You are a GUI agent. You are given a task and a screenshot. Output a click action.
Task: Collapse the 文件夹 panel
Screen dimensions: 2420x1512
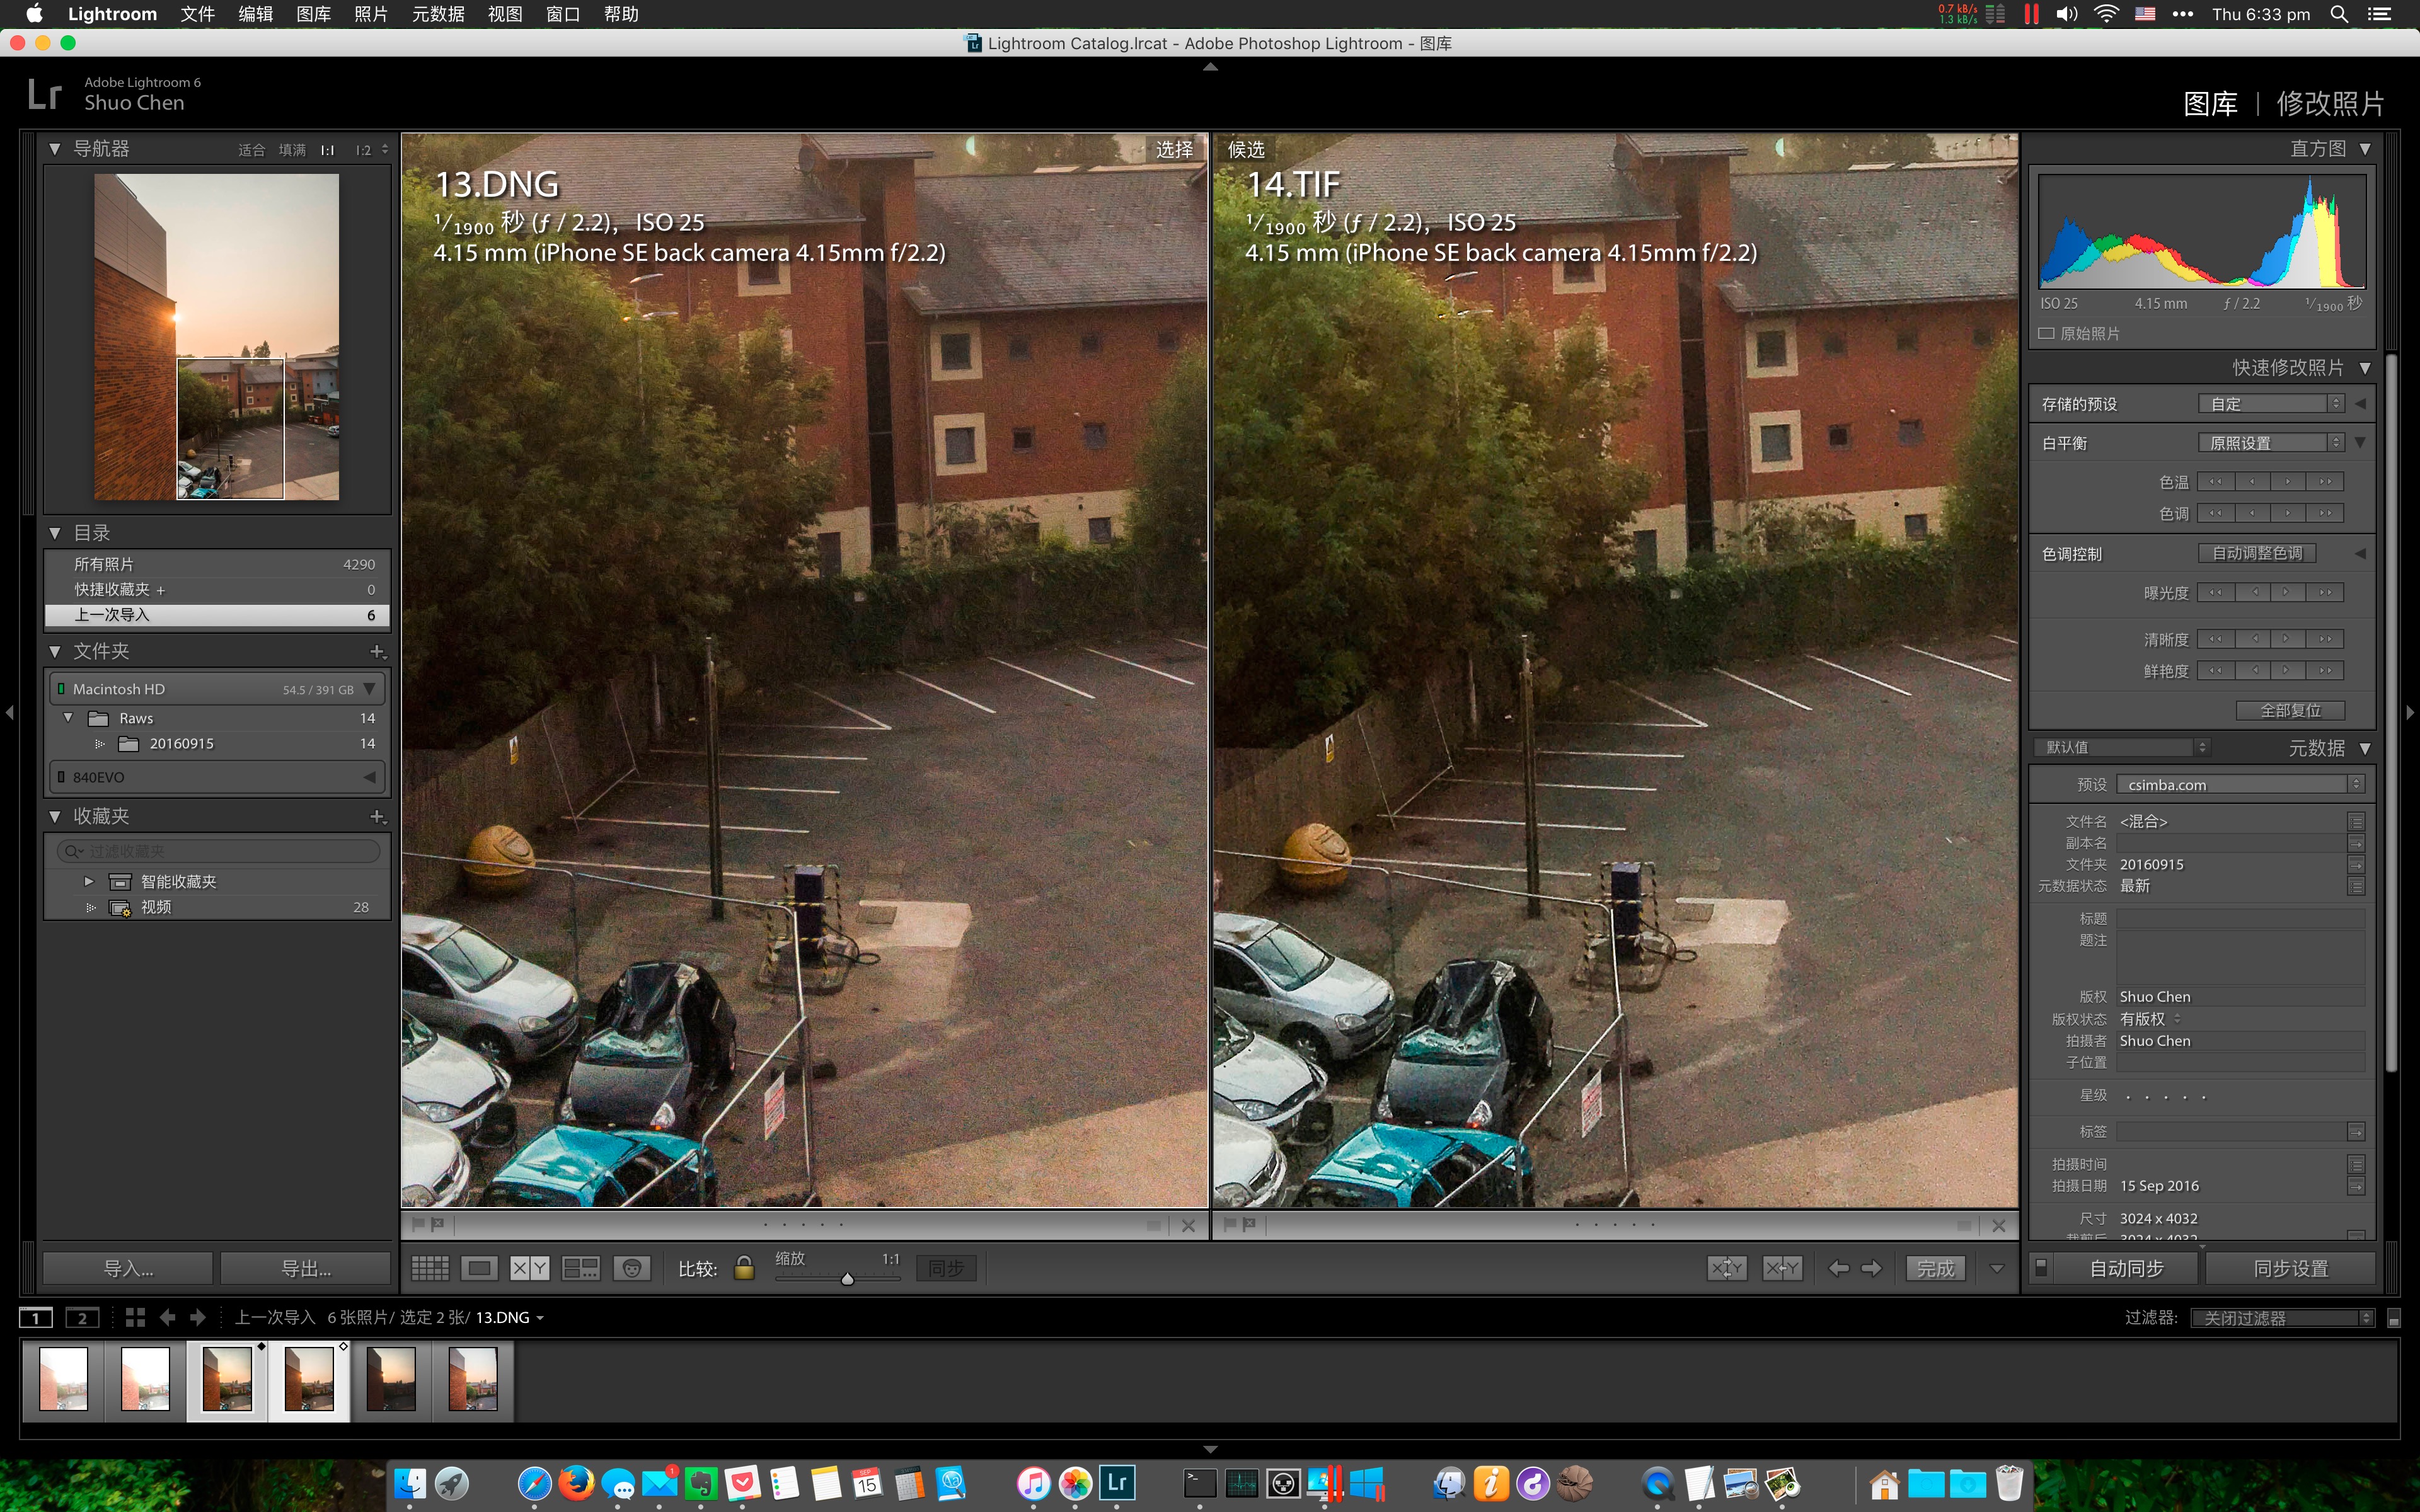55,651
